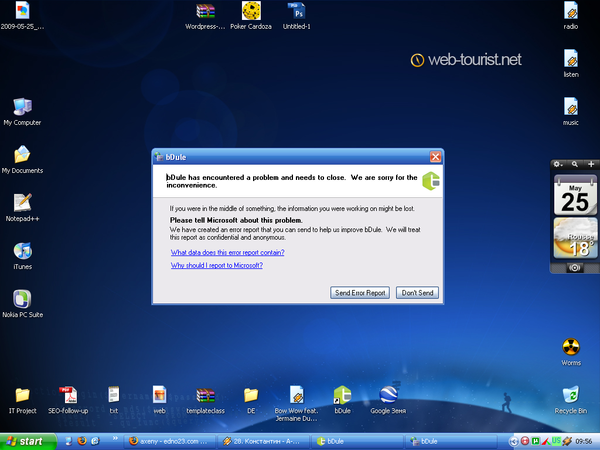Click the weather gadget showing 18°
This screenshot has height=450, width=600.
tap(575, 238)
